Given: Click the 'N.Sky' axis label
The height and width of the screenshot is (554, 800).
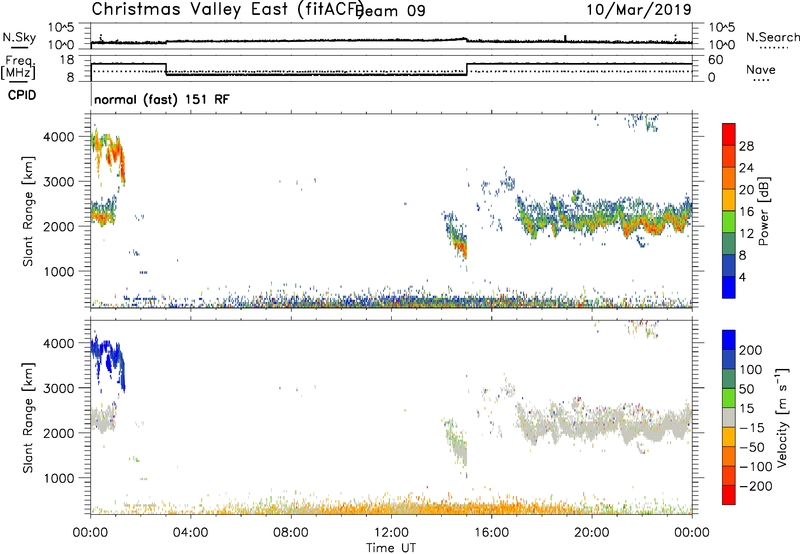Looking at the screenshot, I should click(19, 37).
